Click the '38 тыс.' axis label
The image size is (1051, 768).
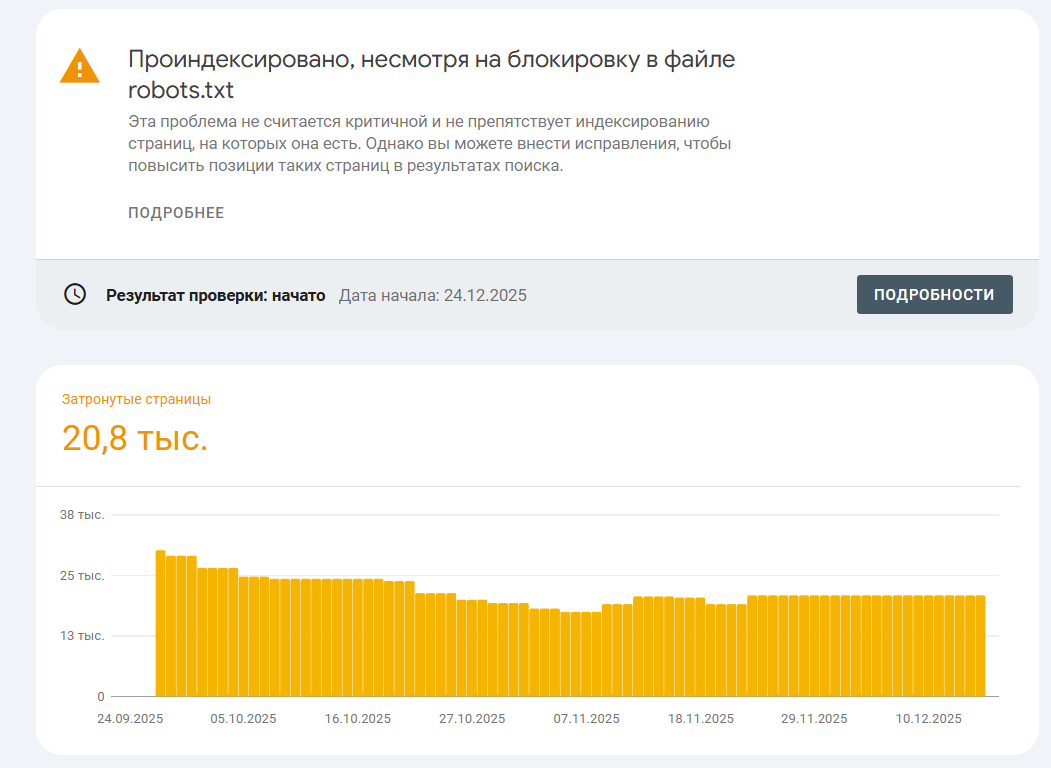tap(82, 515)
